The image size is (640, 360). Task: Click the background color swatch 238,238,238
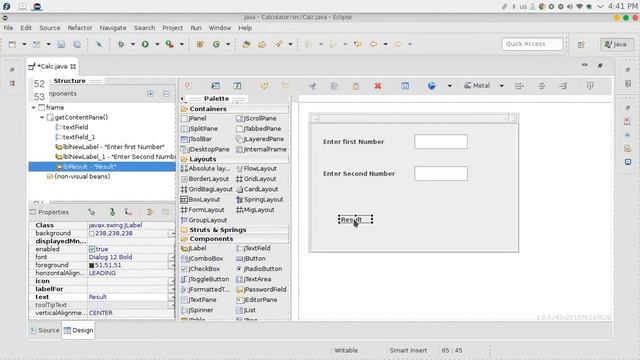(91, 233)
